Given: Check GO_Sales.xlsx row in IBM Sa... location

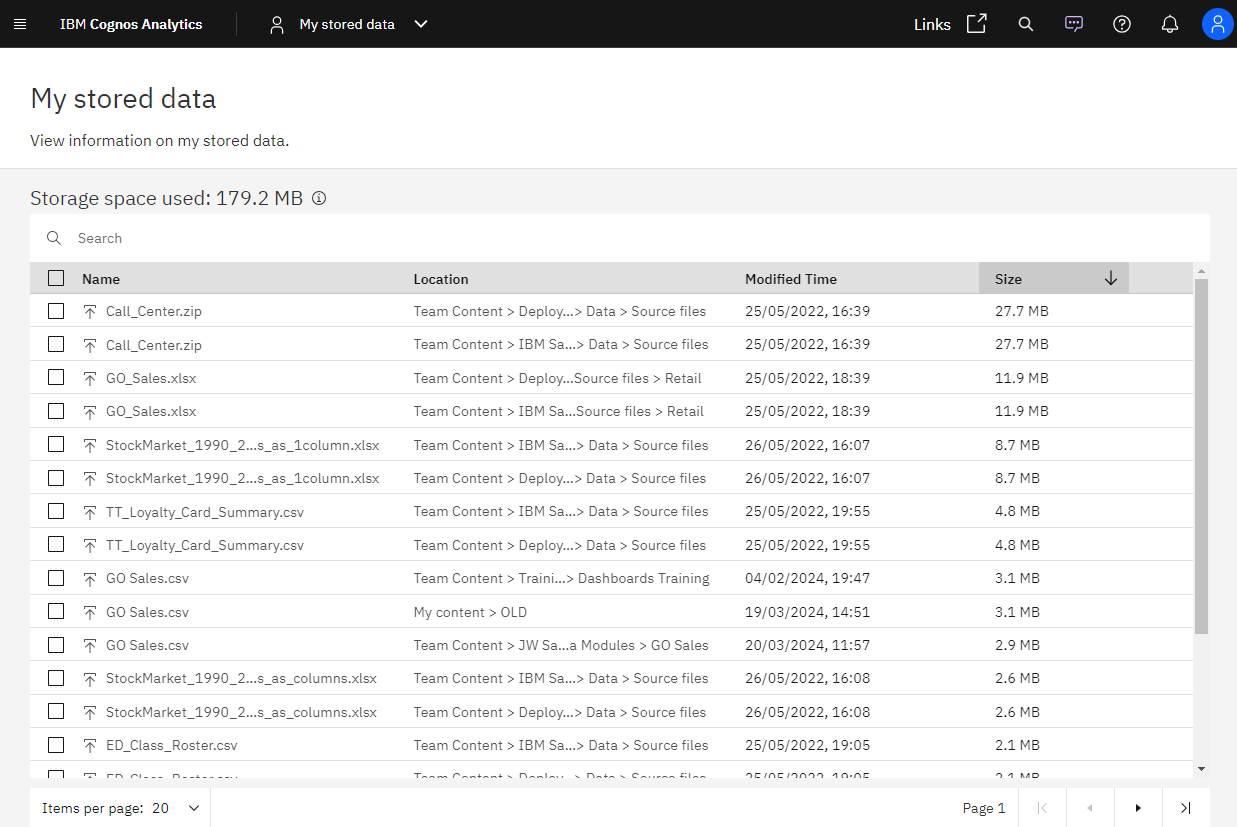Looking at the screenshot, I should tap(56, 411).
